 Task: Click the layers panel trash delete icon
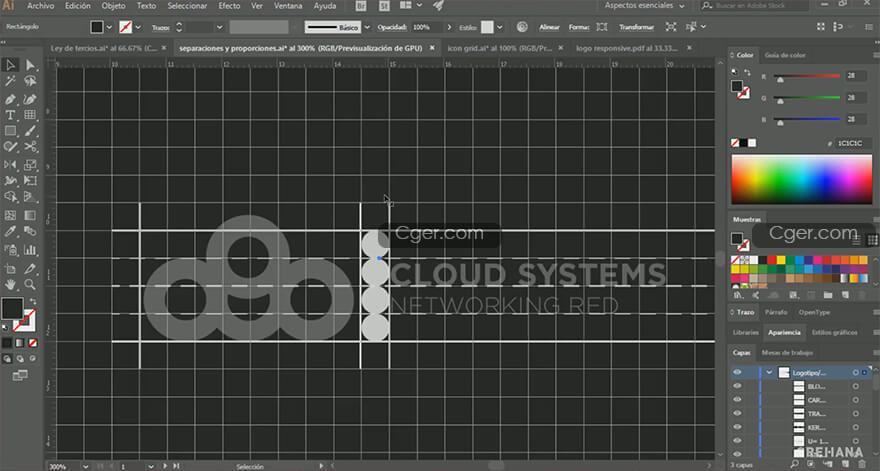[862, 465]
